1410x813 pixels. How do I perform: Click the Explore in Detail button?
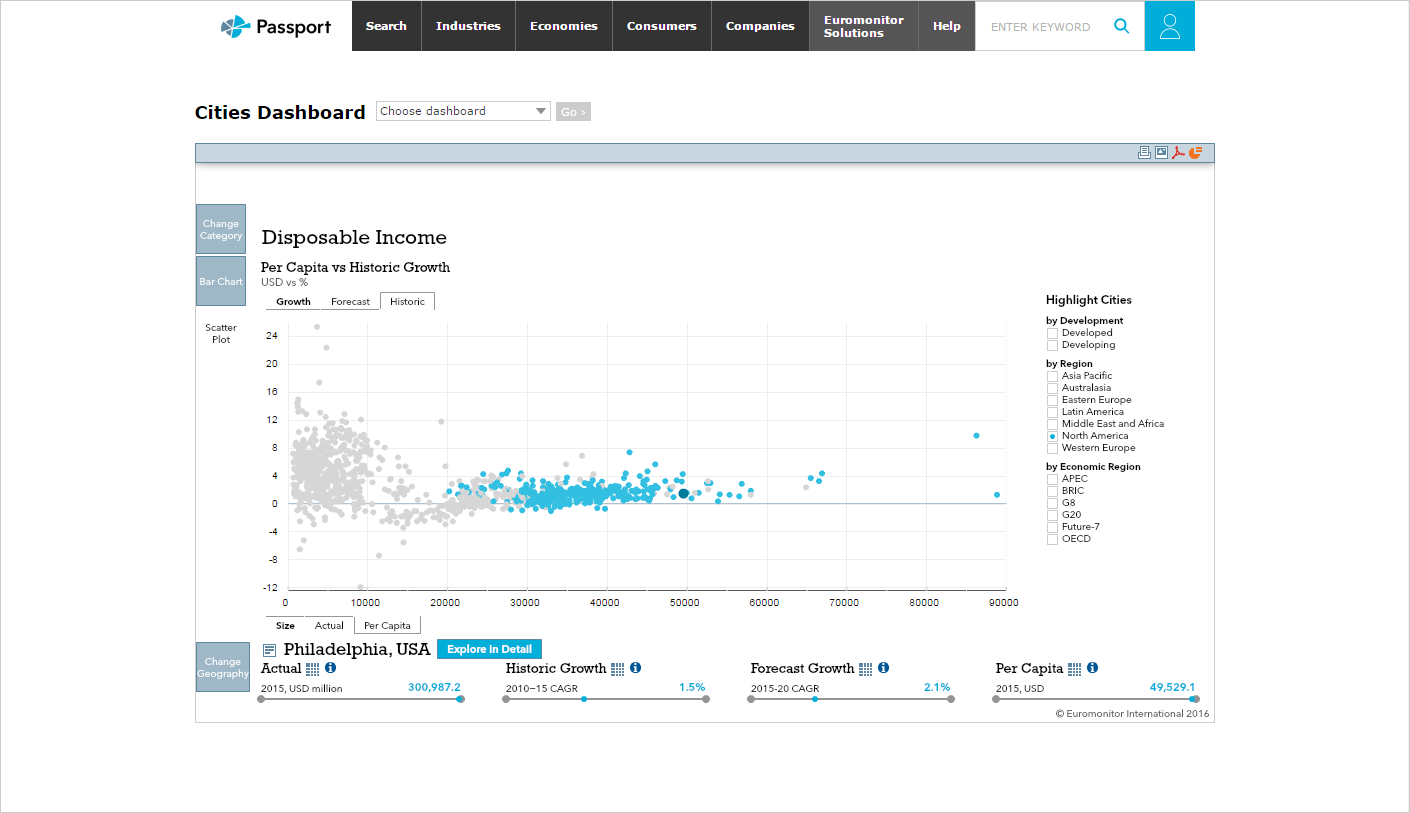click(488, 649)
